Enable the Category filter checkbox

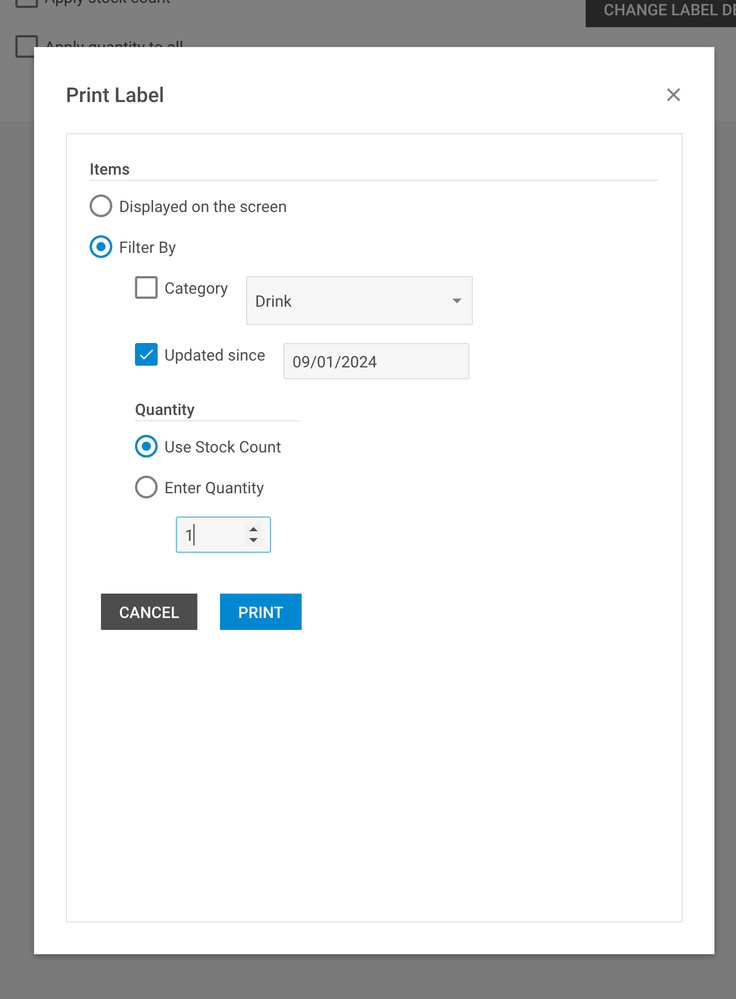coord(146,288)
